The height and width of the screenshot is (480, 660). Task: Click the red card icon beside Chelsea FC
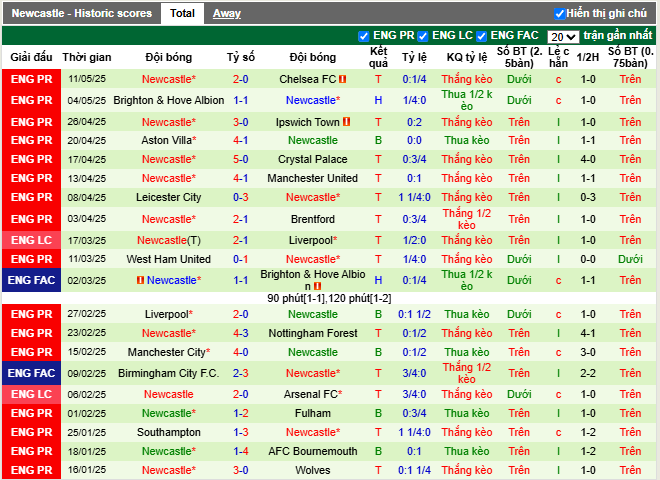click(x=343, y=79)
